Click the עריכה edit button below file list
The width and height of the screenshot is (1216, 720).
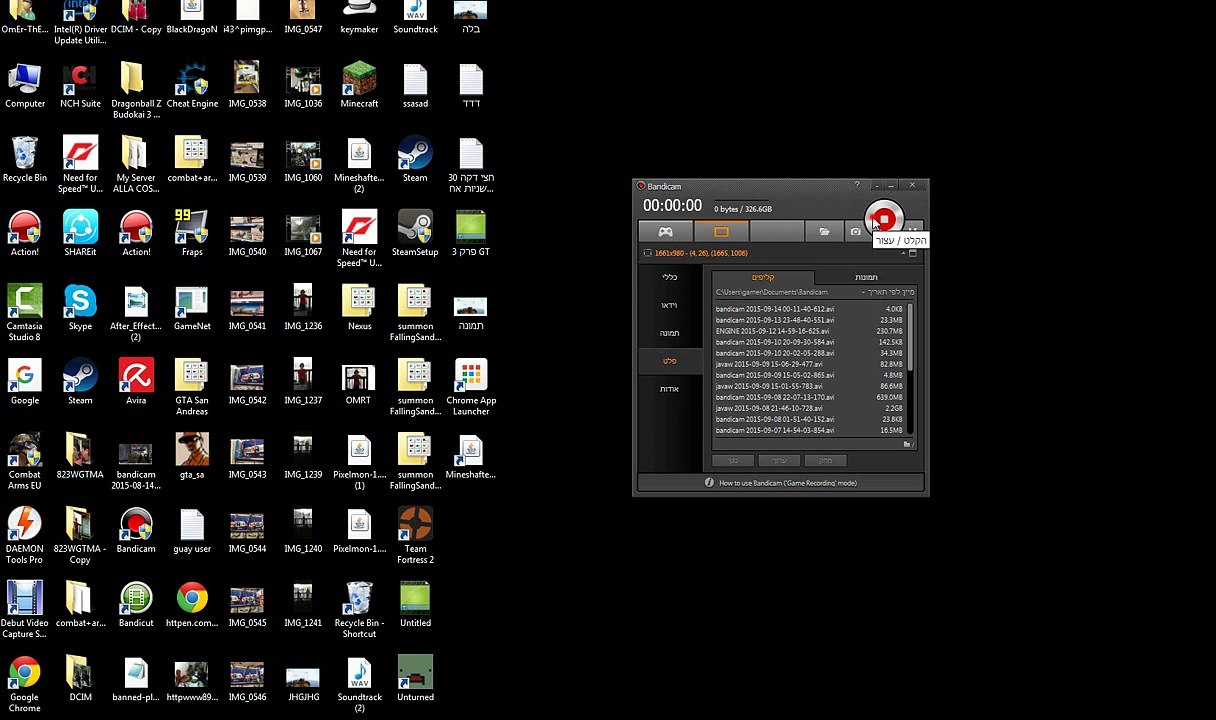[779, 460]
